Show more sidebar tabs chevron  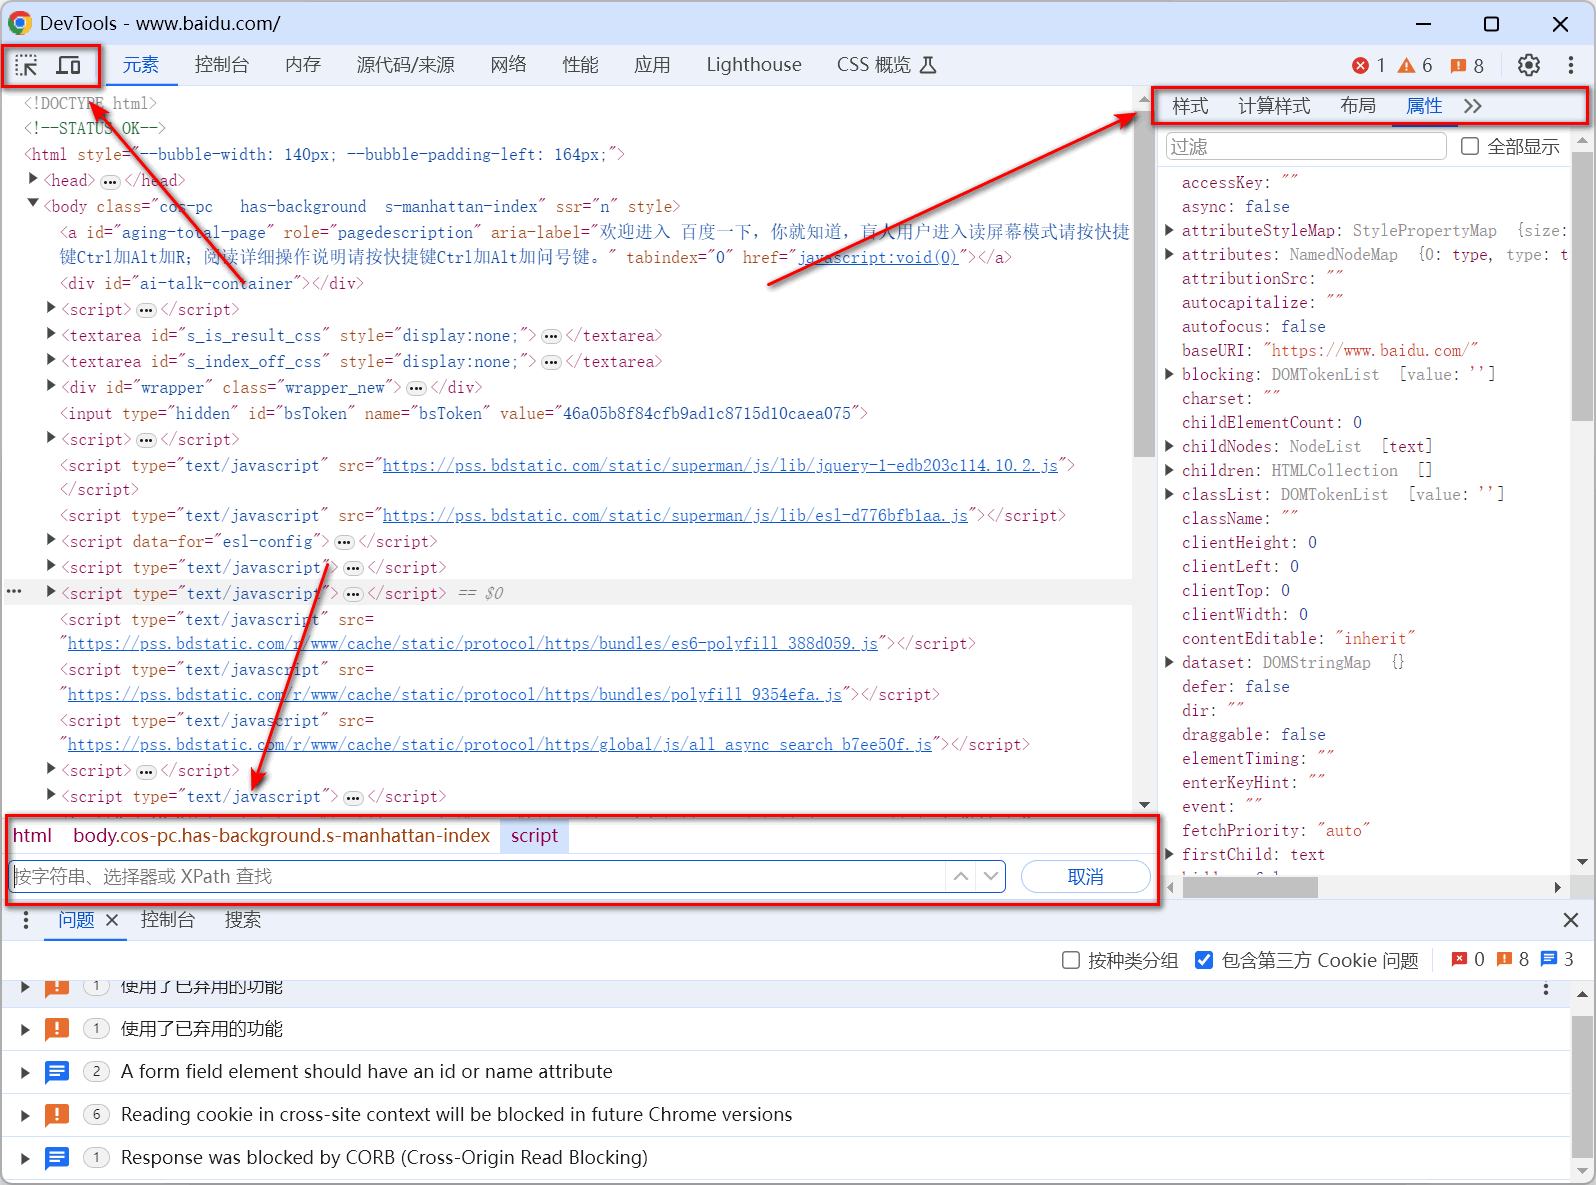pyautogui.click(x=1472, y=106)
